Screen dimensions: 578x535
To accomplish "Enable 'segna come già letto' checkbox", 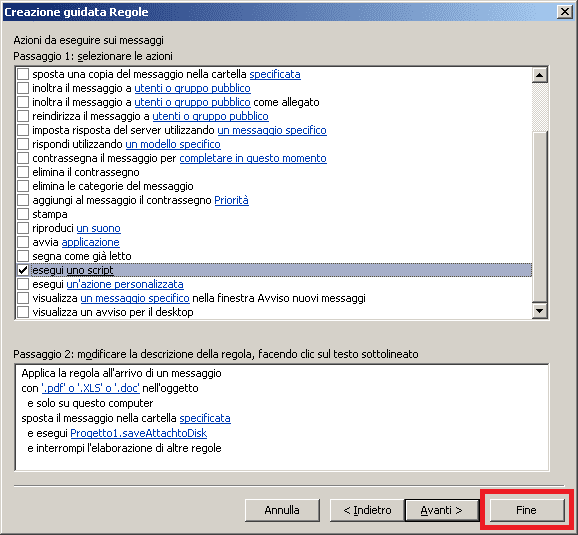I will [x=23, y=256].
